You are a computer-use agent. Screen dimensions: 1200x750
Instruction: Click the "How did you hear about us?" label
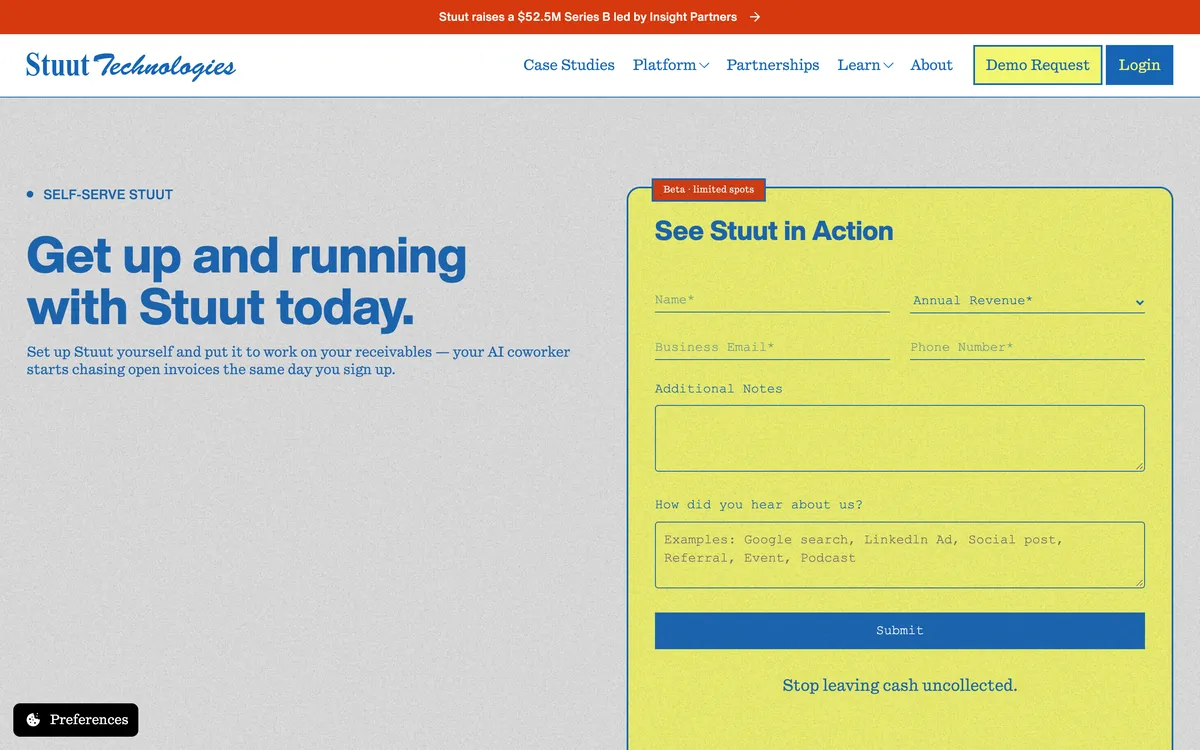pos(759,505)
